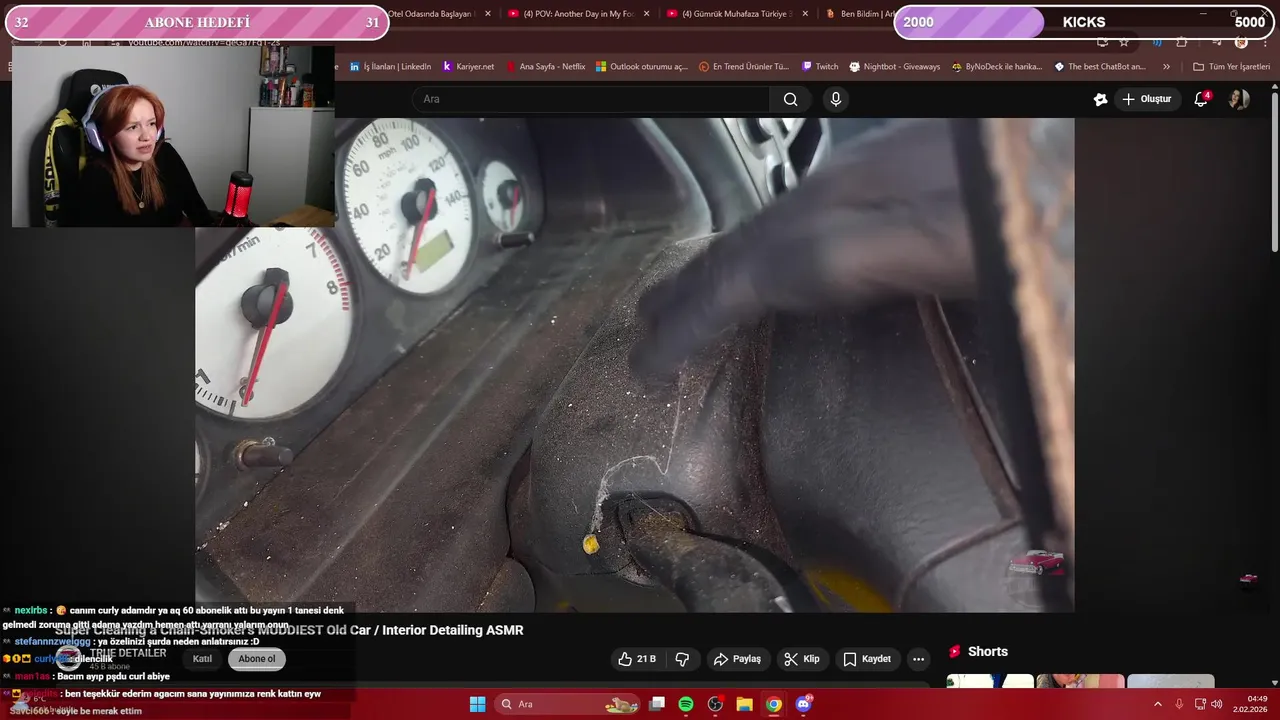Image resolution: width=1280 pixels, height=720 pixels.
Task: Open The best ChatBot bookmark
Action: point(1099,67)
